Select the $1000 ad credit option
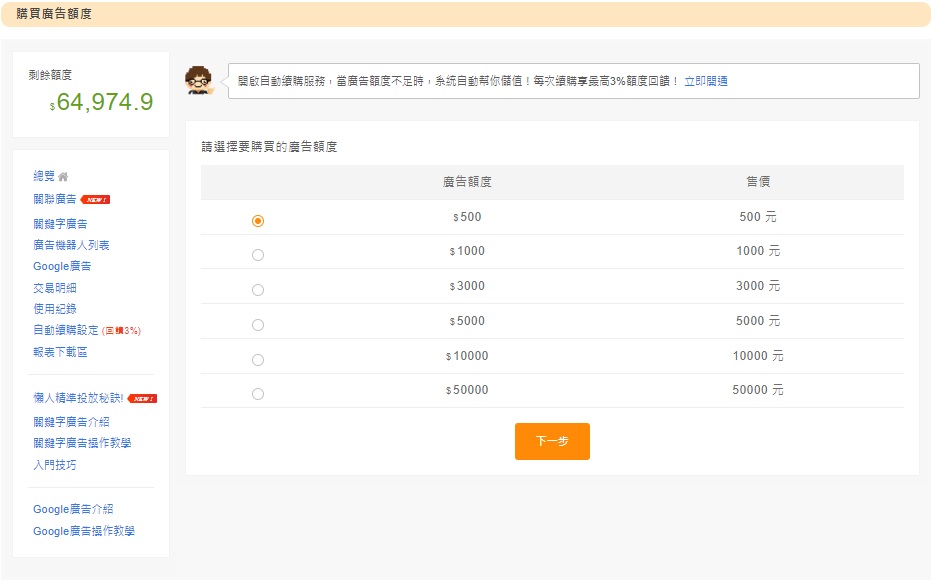 258,255
